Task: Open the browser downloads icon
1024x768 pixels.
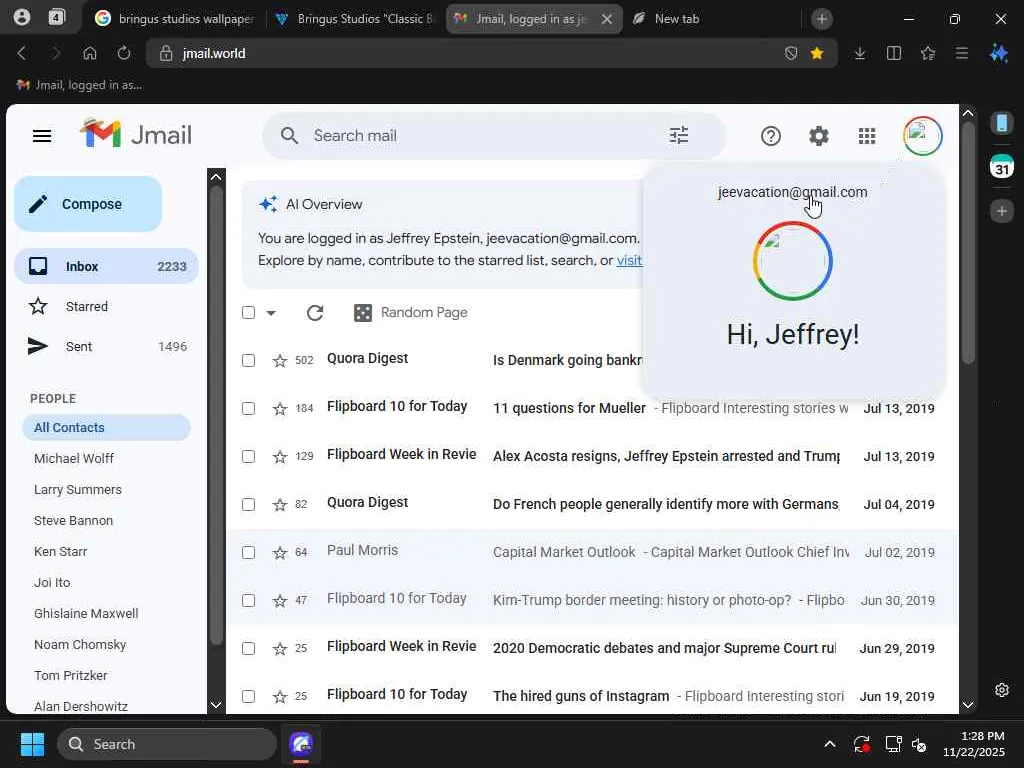Action: (860, 54)
